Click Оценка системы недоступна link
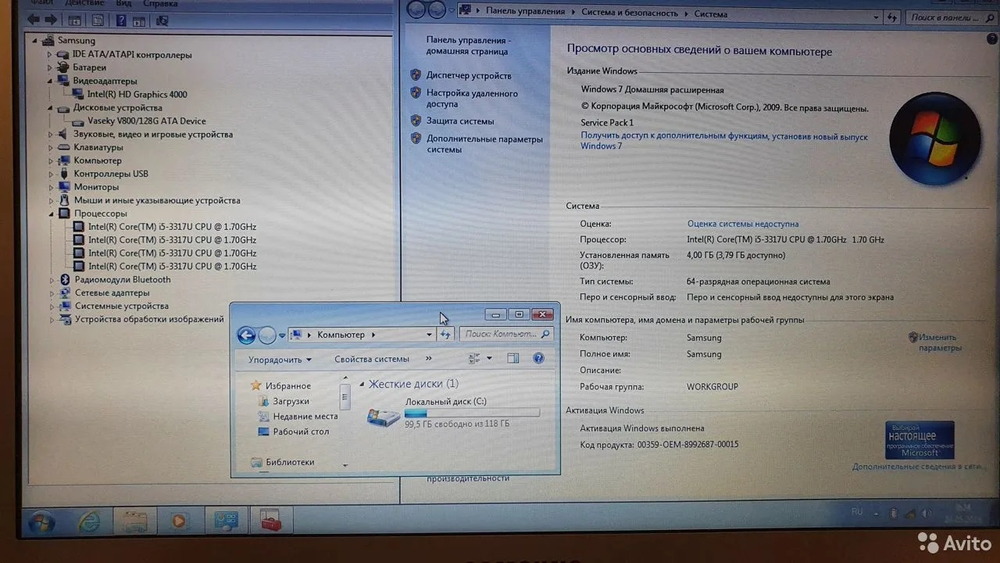Screen dimensions: 1000x563 click(x=742, y=224)
